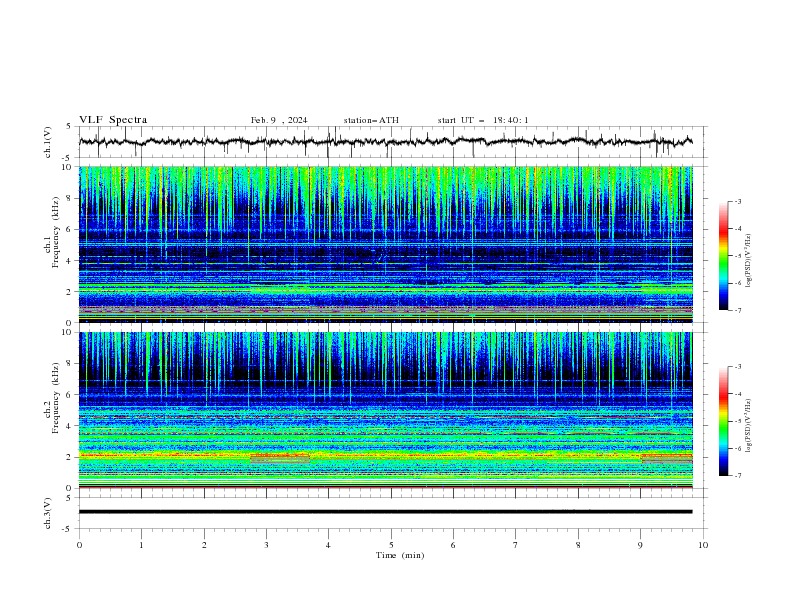792x612 pixels.
Task: Click the "station=ATH" header label
Action: point(371,120)
